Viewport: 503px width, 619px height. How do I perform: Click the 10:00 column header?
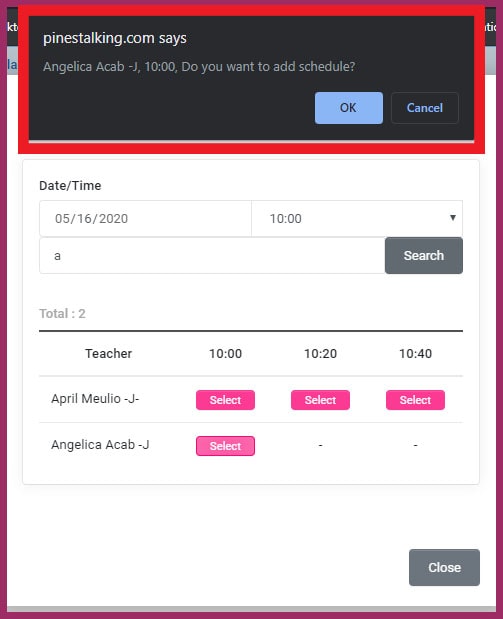pos(225,353)
